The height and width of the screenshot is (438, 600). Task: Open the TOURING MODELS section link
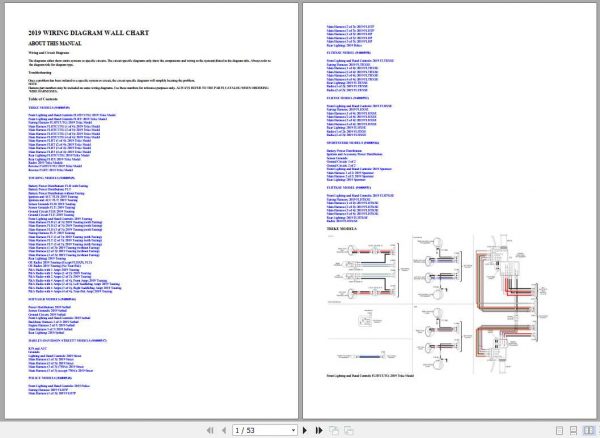[51, 178]
